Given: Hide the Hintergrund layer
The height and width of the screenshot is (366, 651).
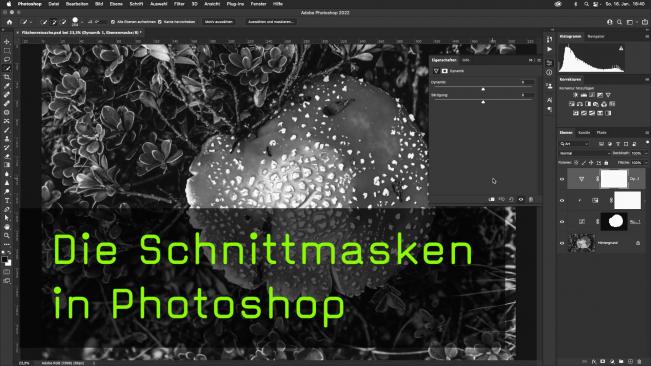Looking at the screenshot, I should tap(562, 243).
